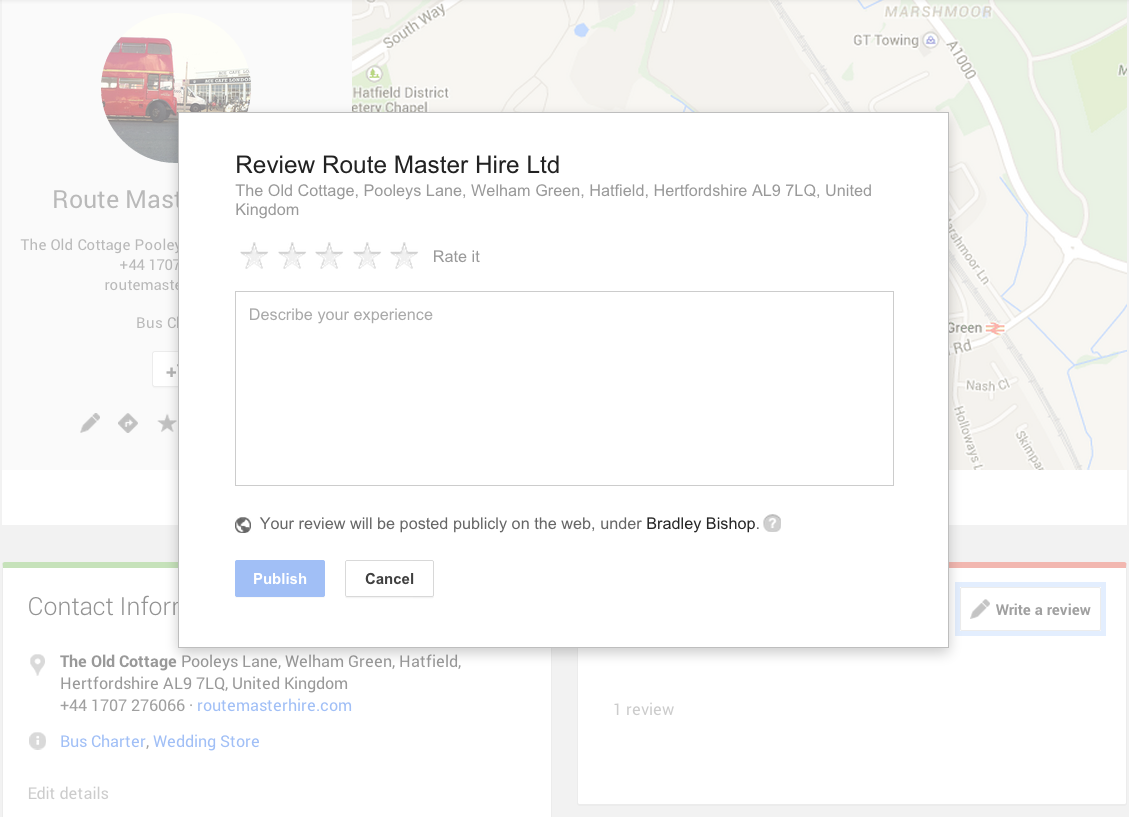
Task: Click the GT Towing map marker
Action: 930,40
